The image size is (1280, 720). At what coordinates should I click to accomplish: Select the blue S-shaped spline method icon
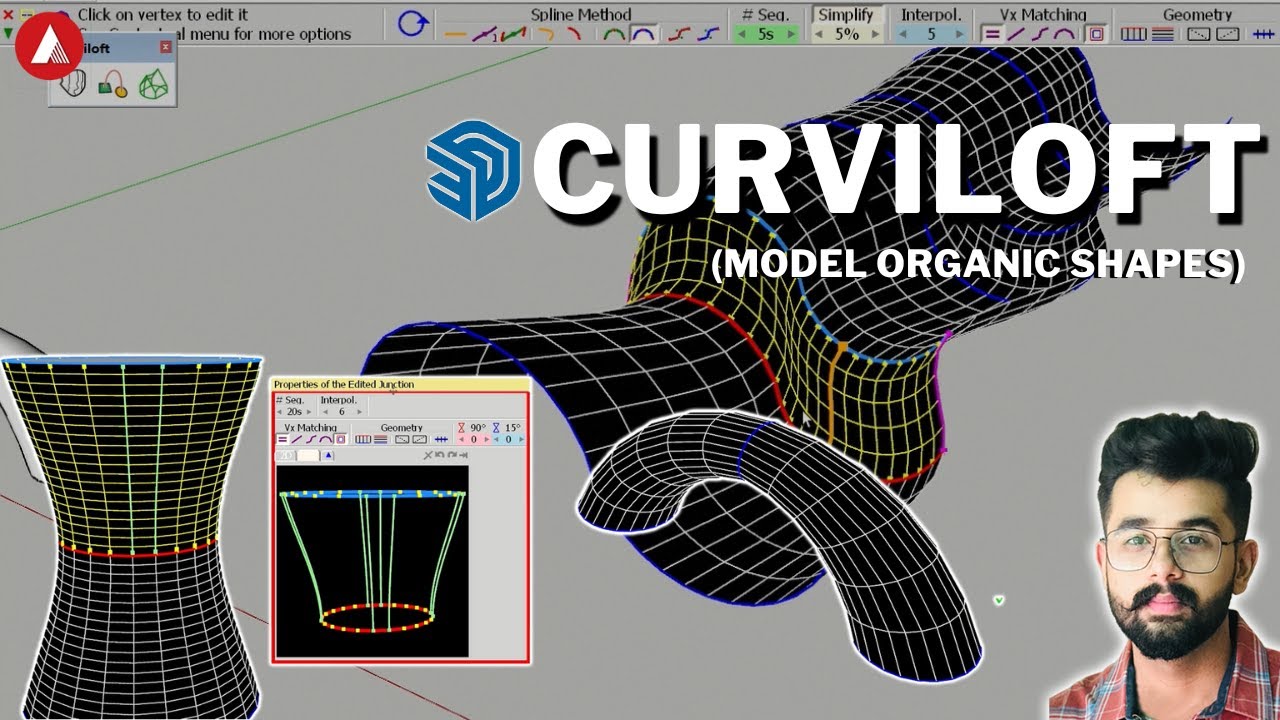[x=707, y=34]
